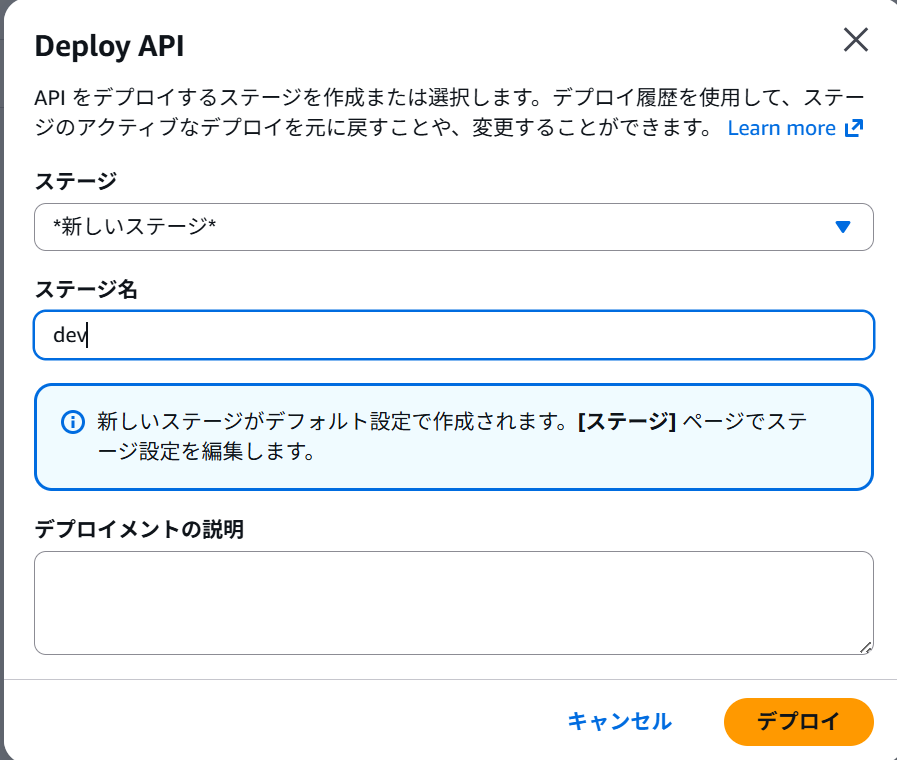Click キャンセル to abort deployment
This screenshot has height=778, width=897.
(x=619, y=721)
